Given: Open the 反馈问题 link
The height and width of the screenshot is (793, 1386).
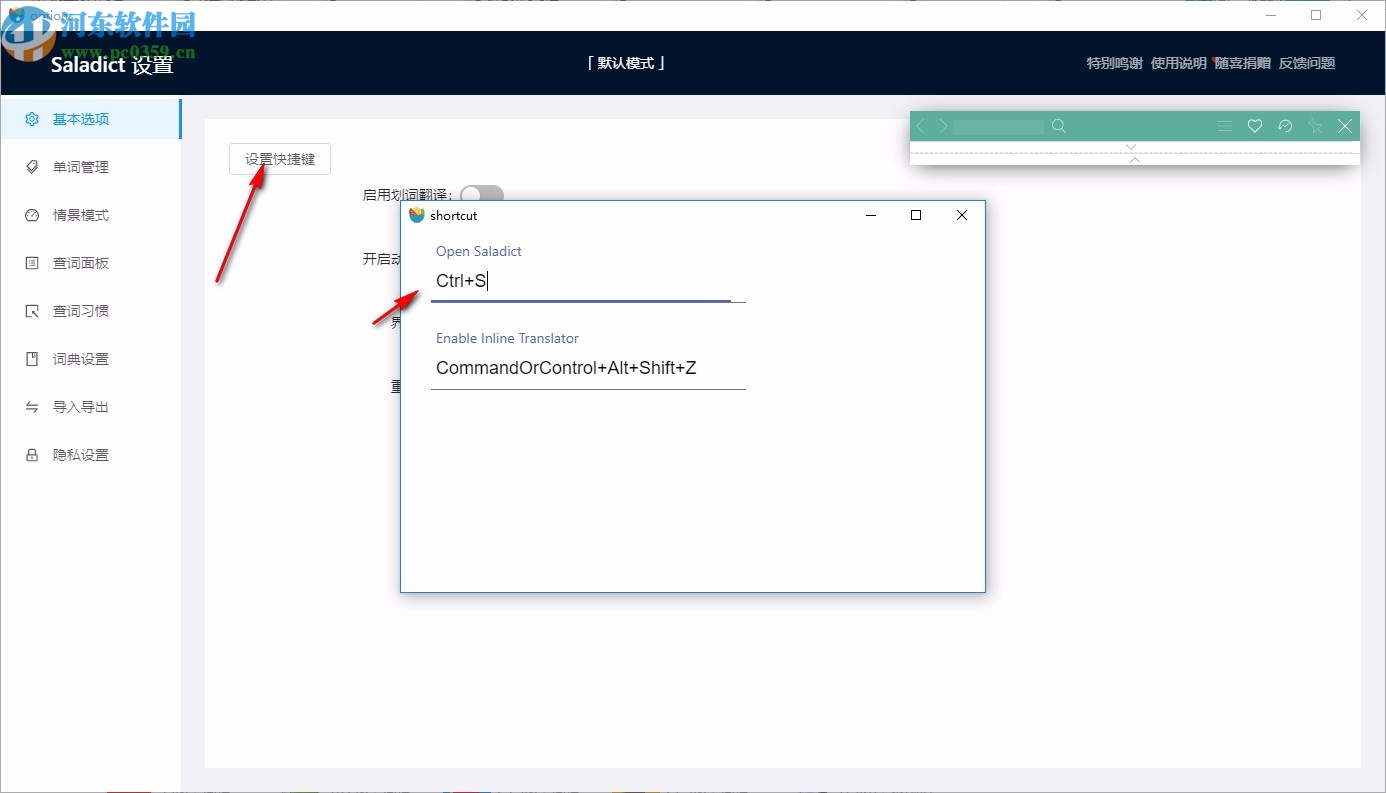Looking at the screenshot, I should (1307, 63).
